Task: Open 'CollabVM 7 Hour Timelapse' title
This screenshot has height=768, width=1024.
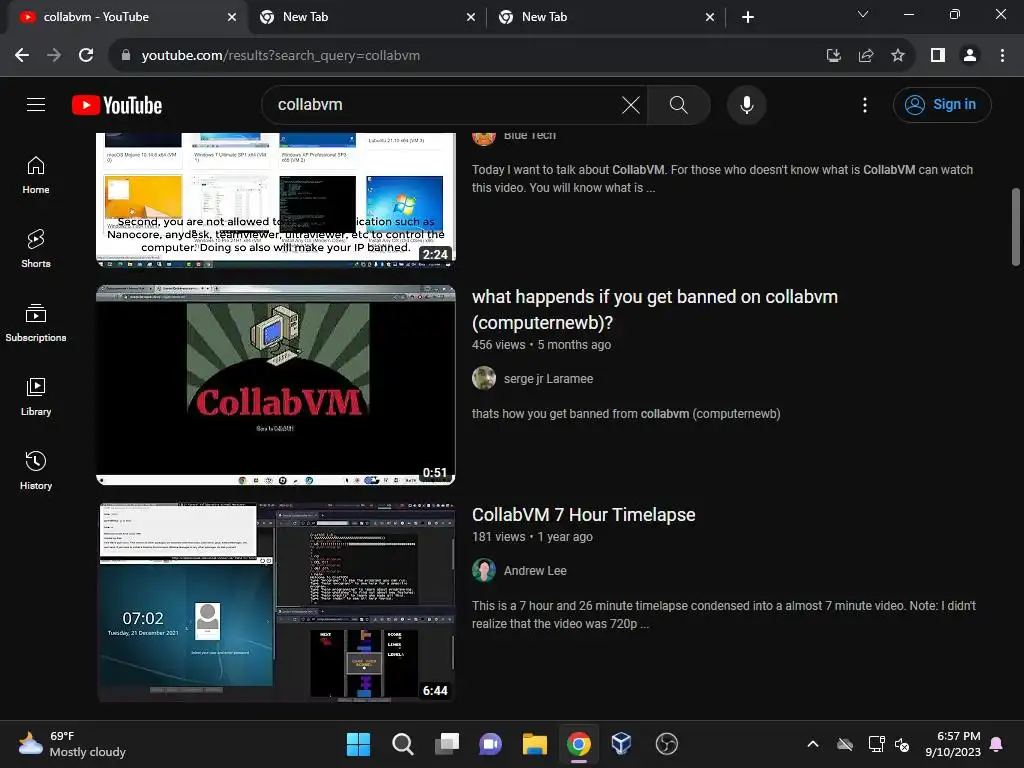Action: pos(583,515)
